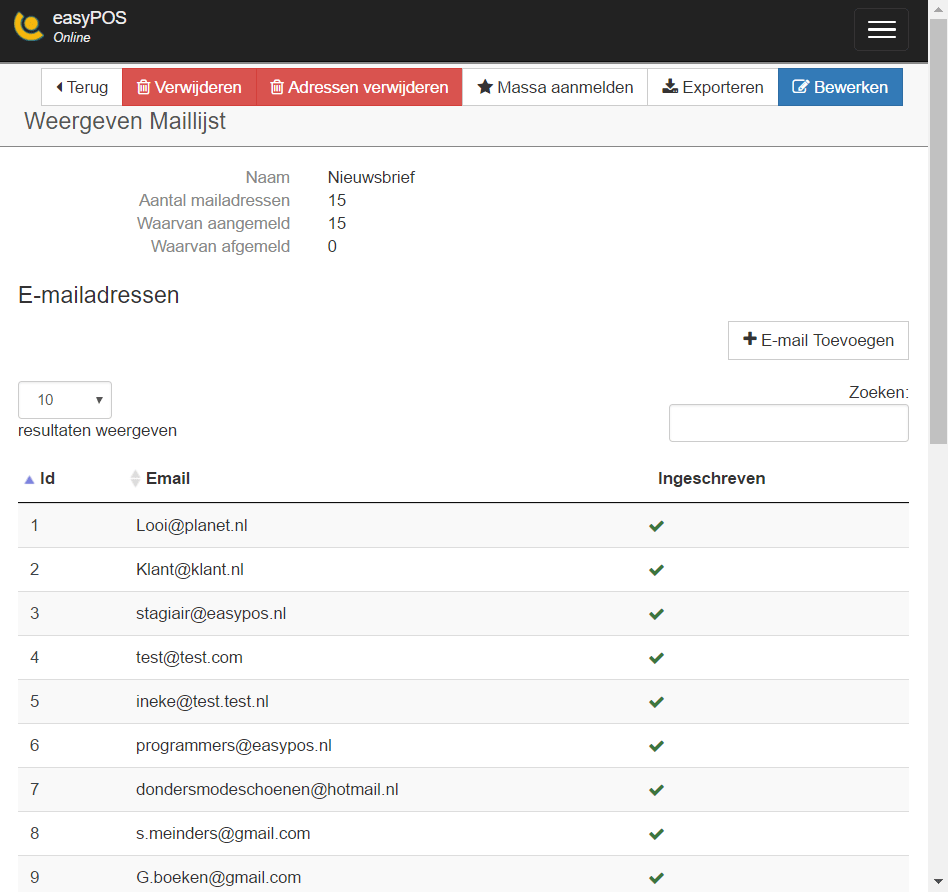Click the page vertical scrollbar thumb
Viewport: 948px width, 892px height.
click(938, 232)
